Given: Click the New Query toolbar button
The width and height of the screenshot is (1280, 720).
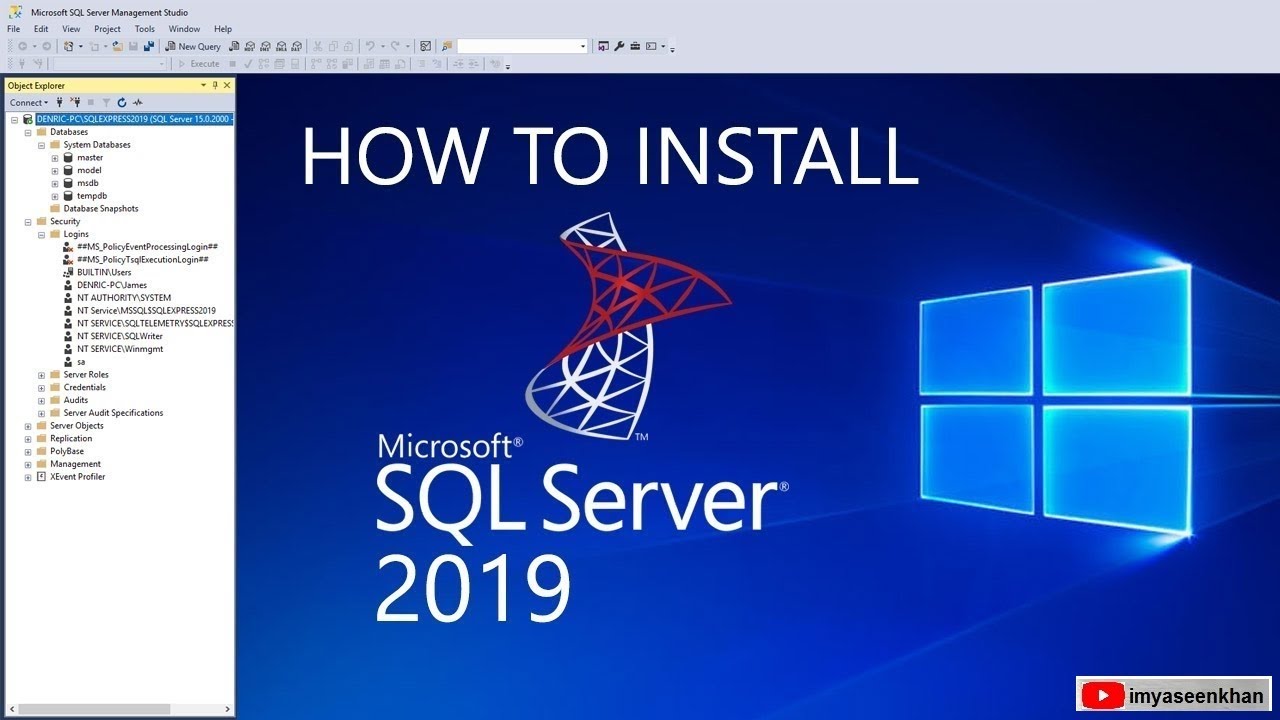Looking at the screenshot, I should [194, 46].
